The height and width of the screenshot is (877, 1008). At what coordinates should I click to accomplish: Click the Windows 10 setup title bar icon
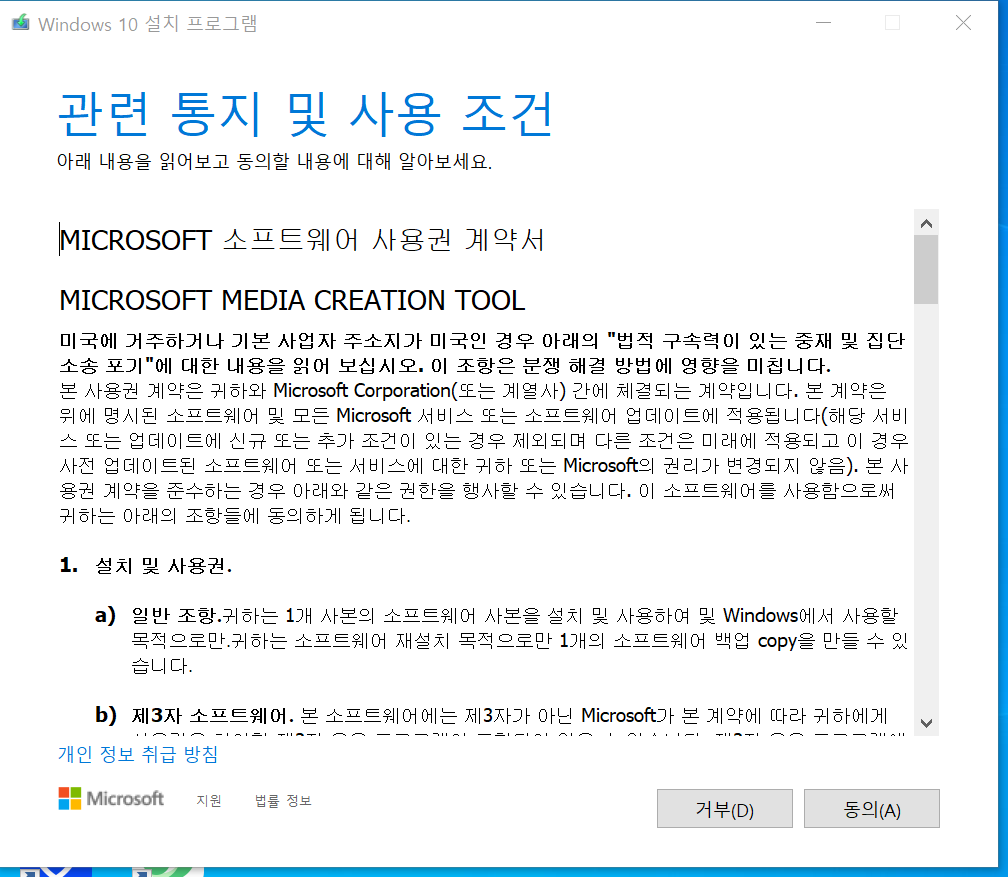coord(21,23)
